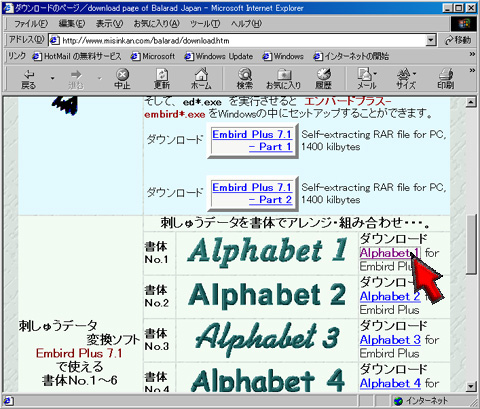Viewport: 480px width, 409px height.
Task: Open the 表示(V) menu
Action: point(109,24)
